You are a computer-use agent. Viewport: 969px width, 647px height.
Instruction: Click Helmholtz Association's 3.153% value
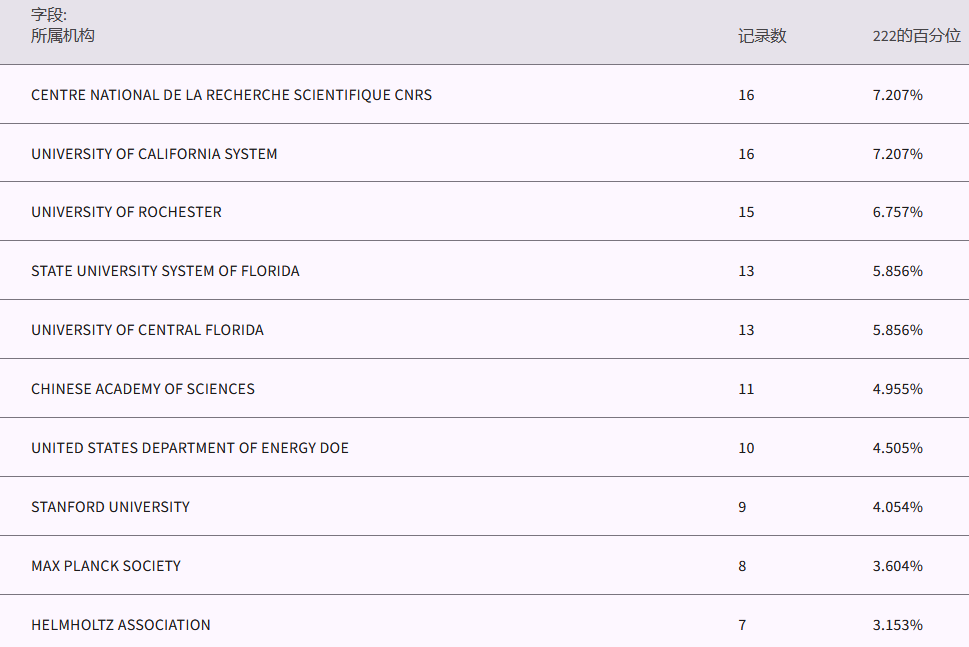coord(897,625)
